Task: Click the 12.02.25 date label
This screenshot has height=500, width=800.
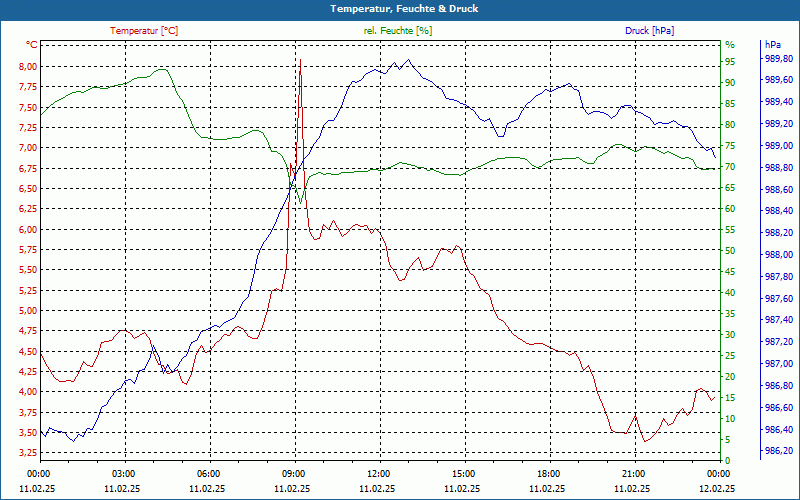Action: pyautogui.click(x=717, y=488)
